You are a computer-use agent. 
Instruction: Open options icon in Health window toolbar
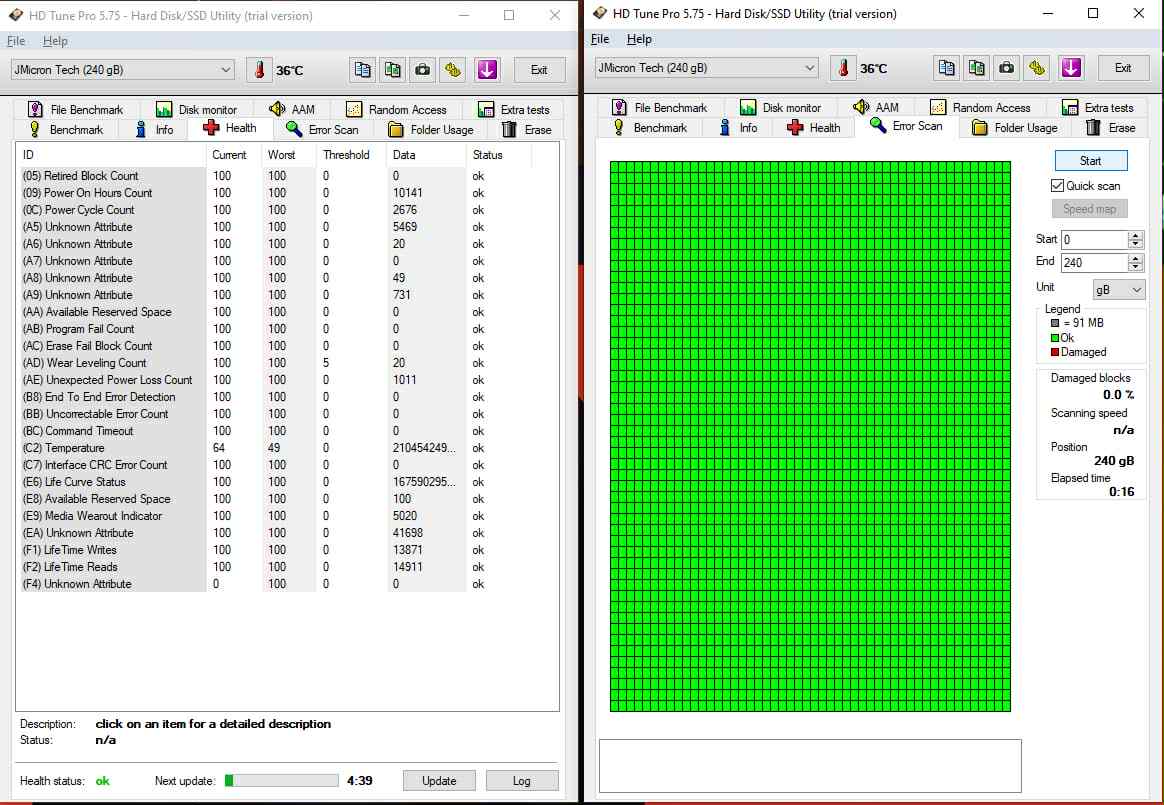pyautogui.click(x=453, y=70)
